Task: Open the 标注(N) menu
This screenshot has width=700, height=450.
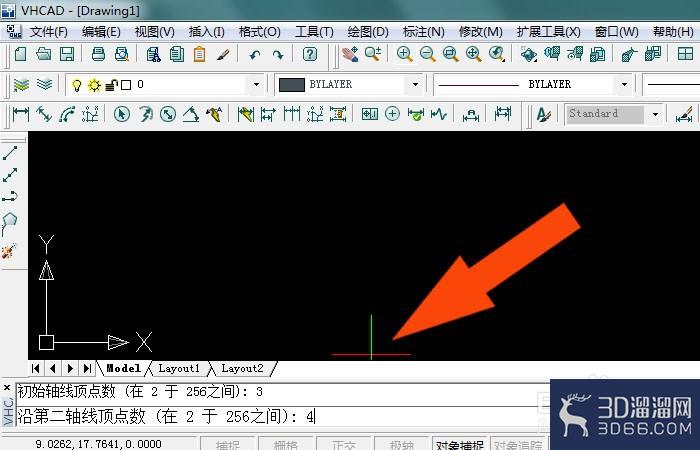Action: 423,32
